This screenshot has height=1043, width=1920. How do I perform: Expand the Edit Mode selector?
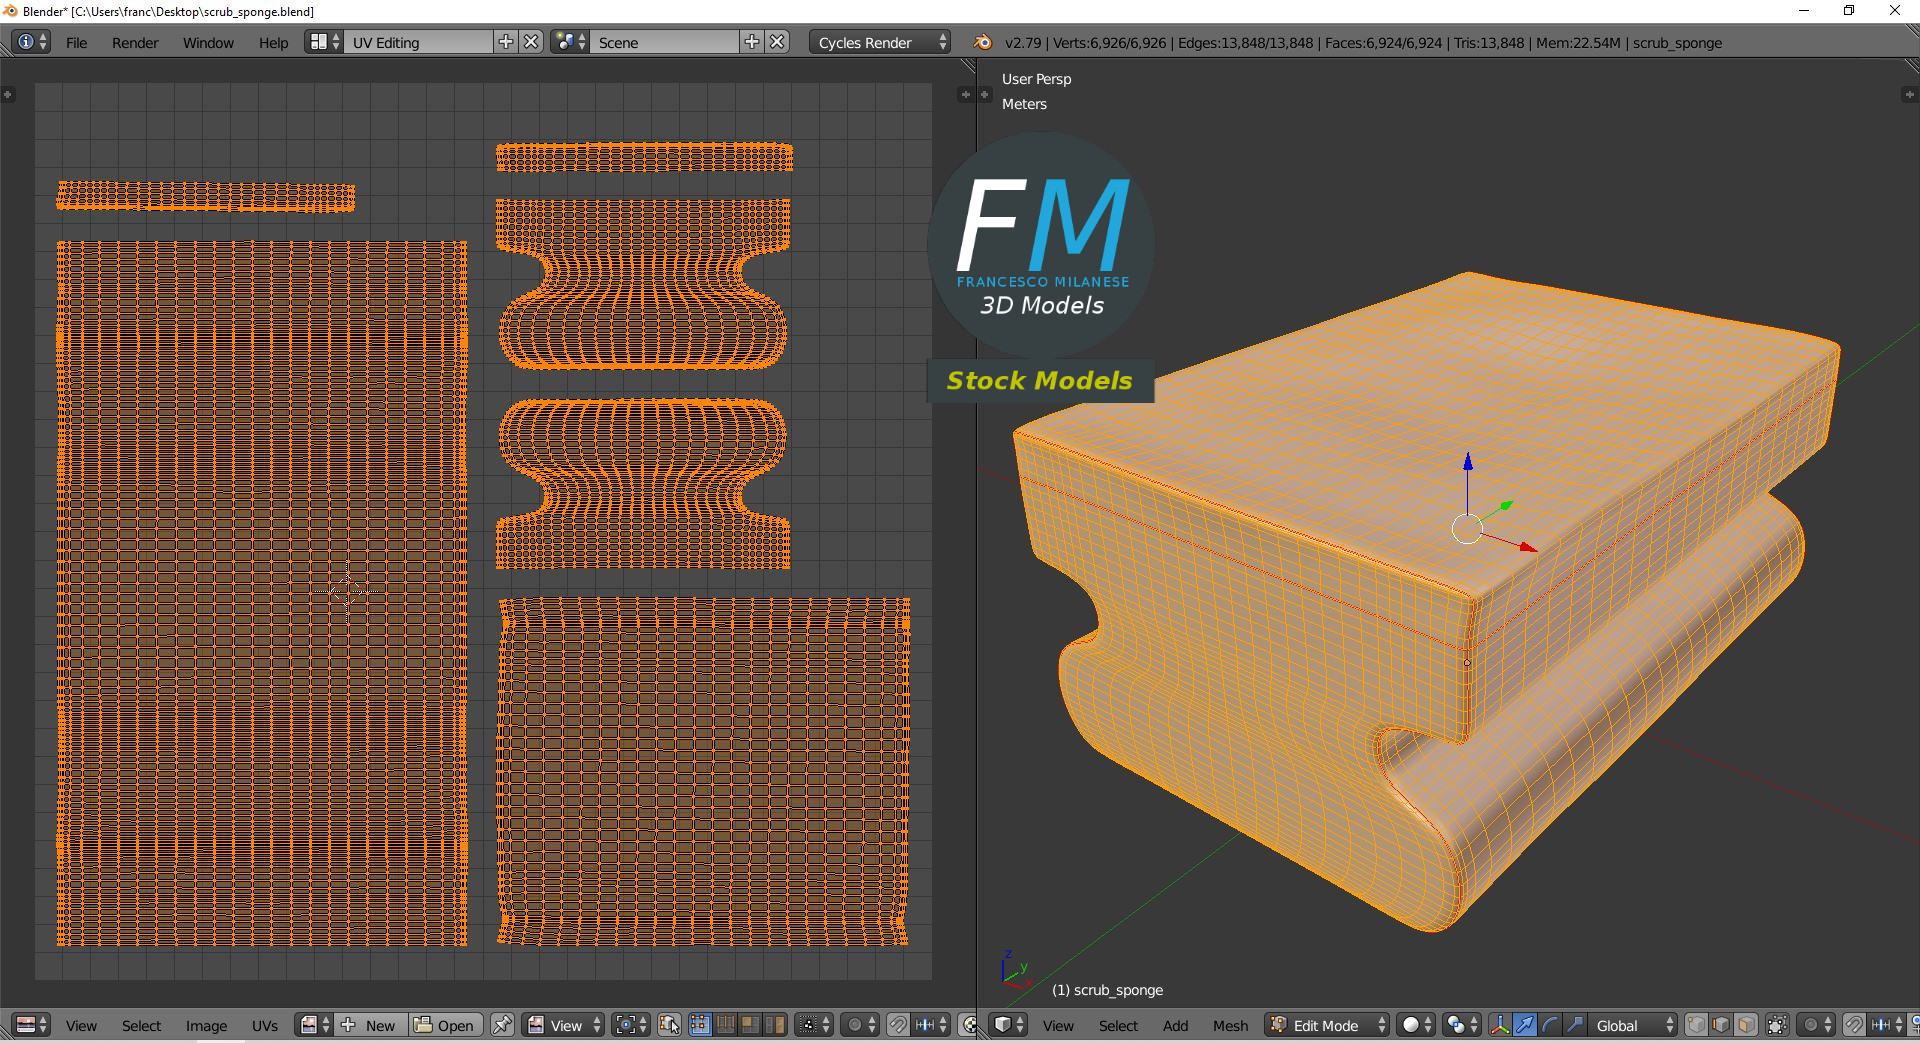[1327, 1025]
